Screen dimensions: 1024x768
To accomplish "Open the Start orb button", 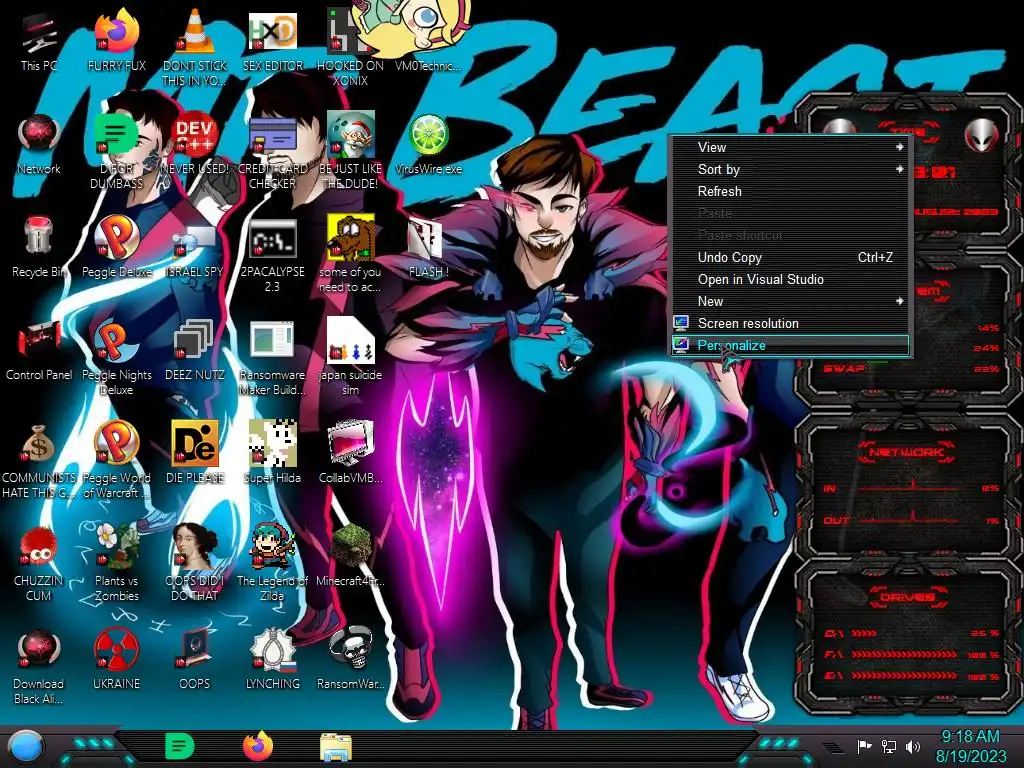I will point(25,747).
